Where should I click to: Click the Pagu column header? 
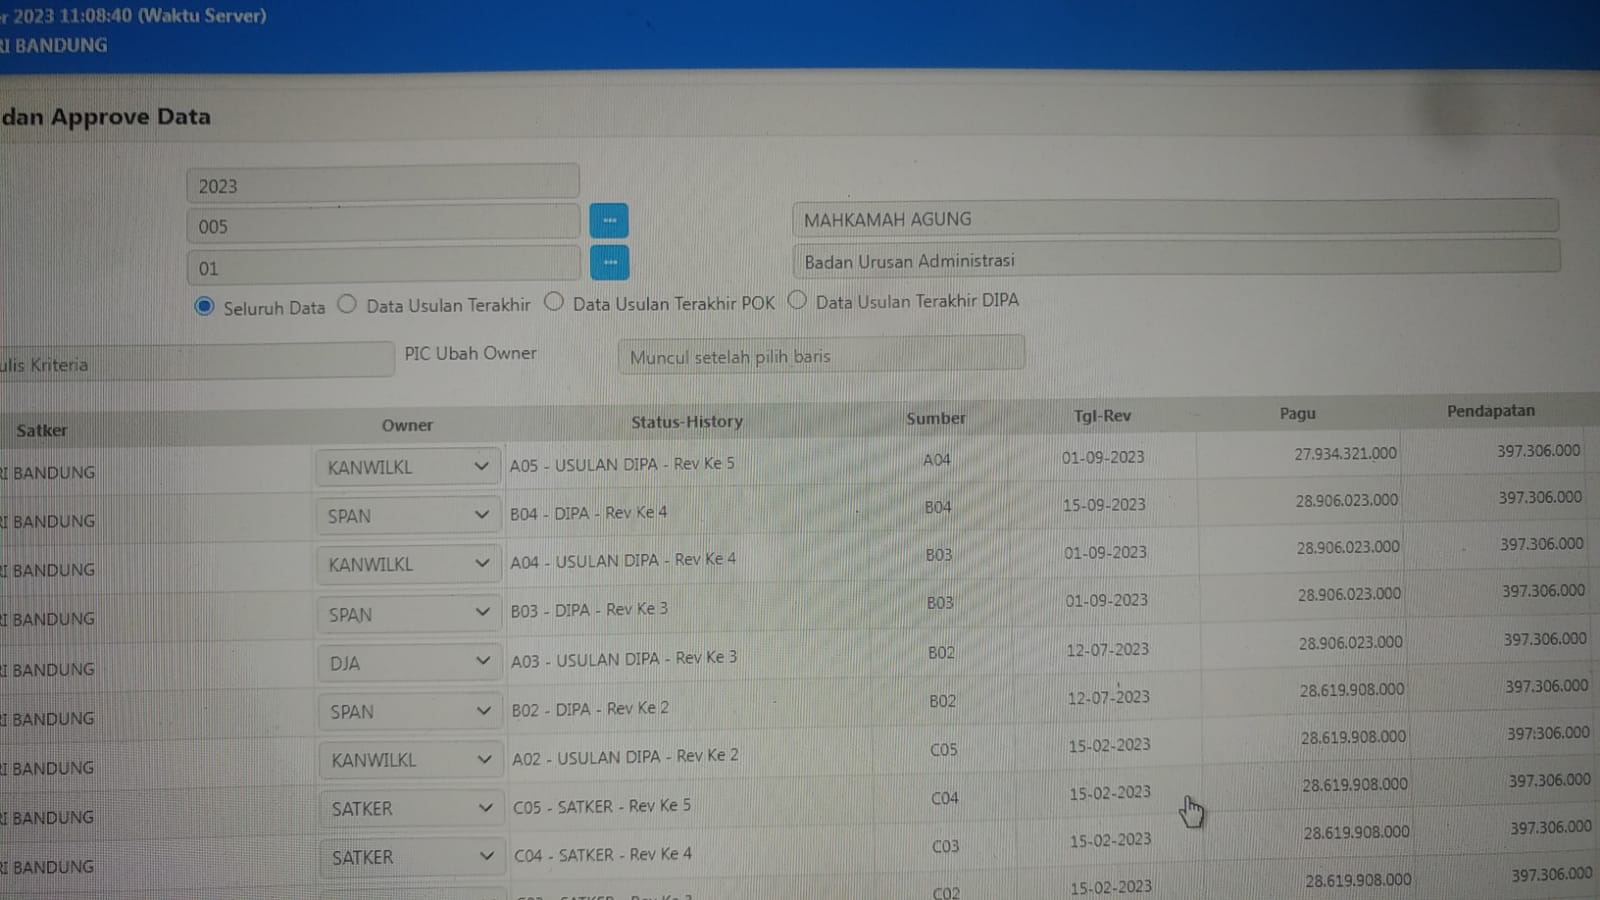(x=1297, y=413)
